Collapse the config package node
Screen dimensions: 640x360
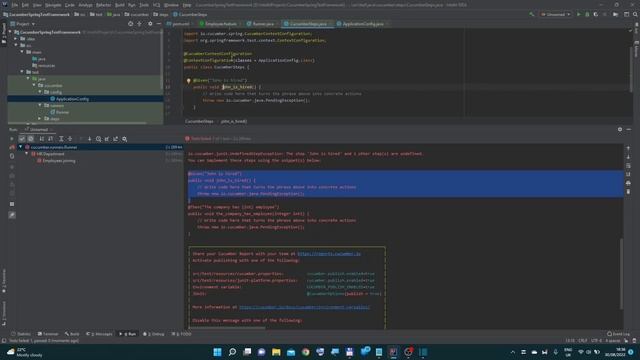pyautogui.click(x=40, y=92)
